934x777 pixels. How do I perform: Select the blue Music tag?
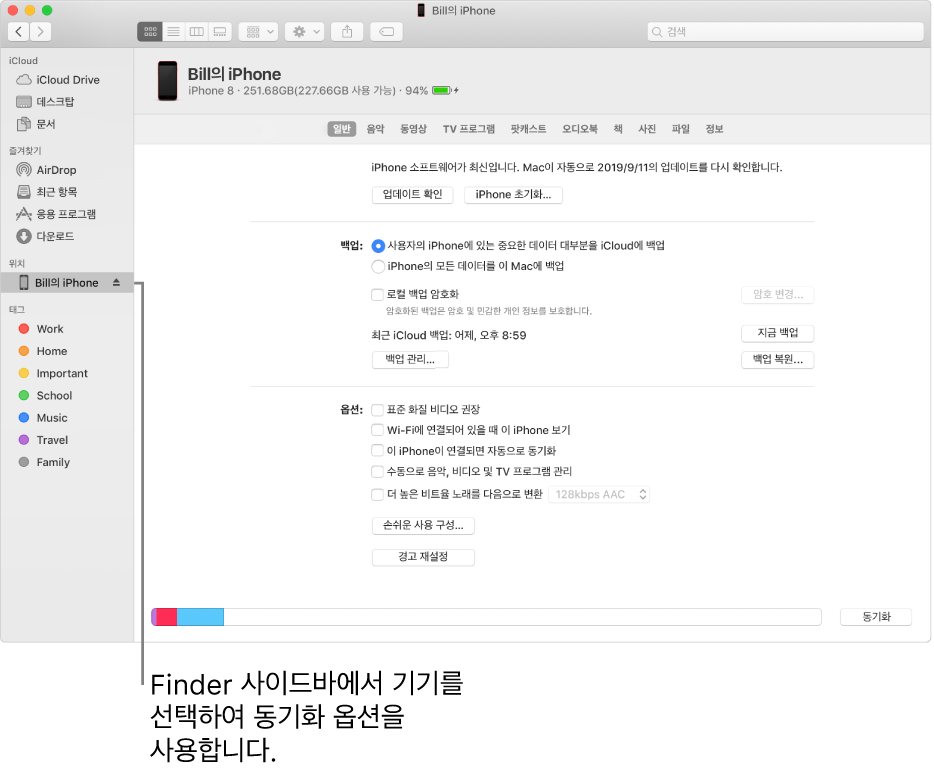67,418
